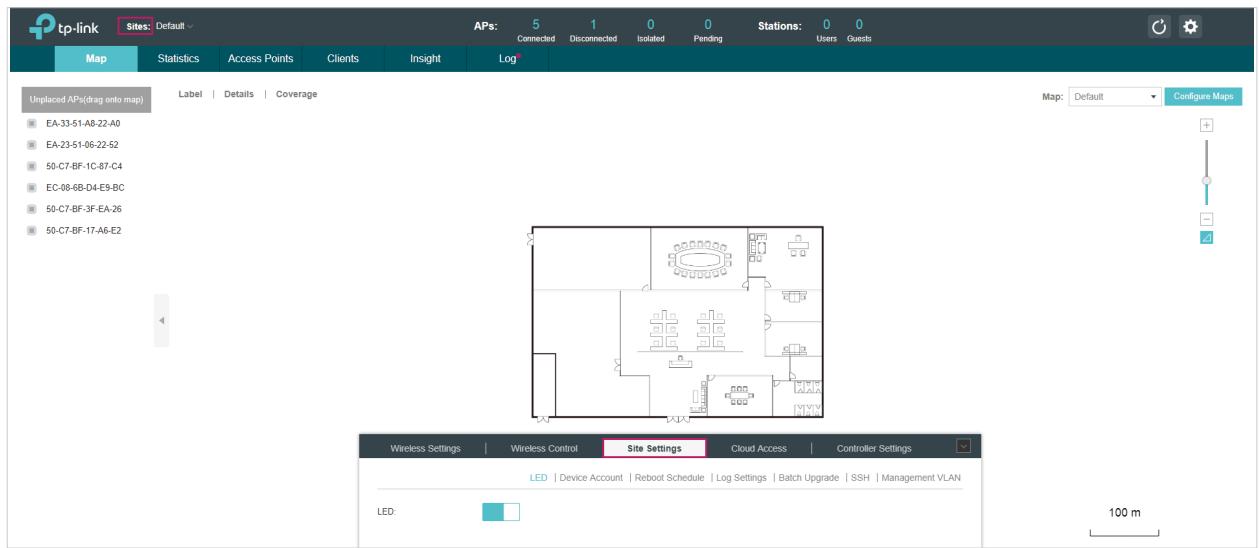The image size is (1259, 548).
Task: Open the Map selection dropdown
Action: point(1114,97)
